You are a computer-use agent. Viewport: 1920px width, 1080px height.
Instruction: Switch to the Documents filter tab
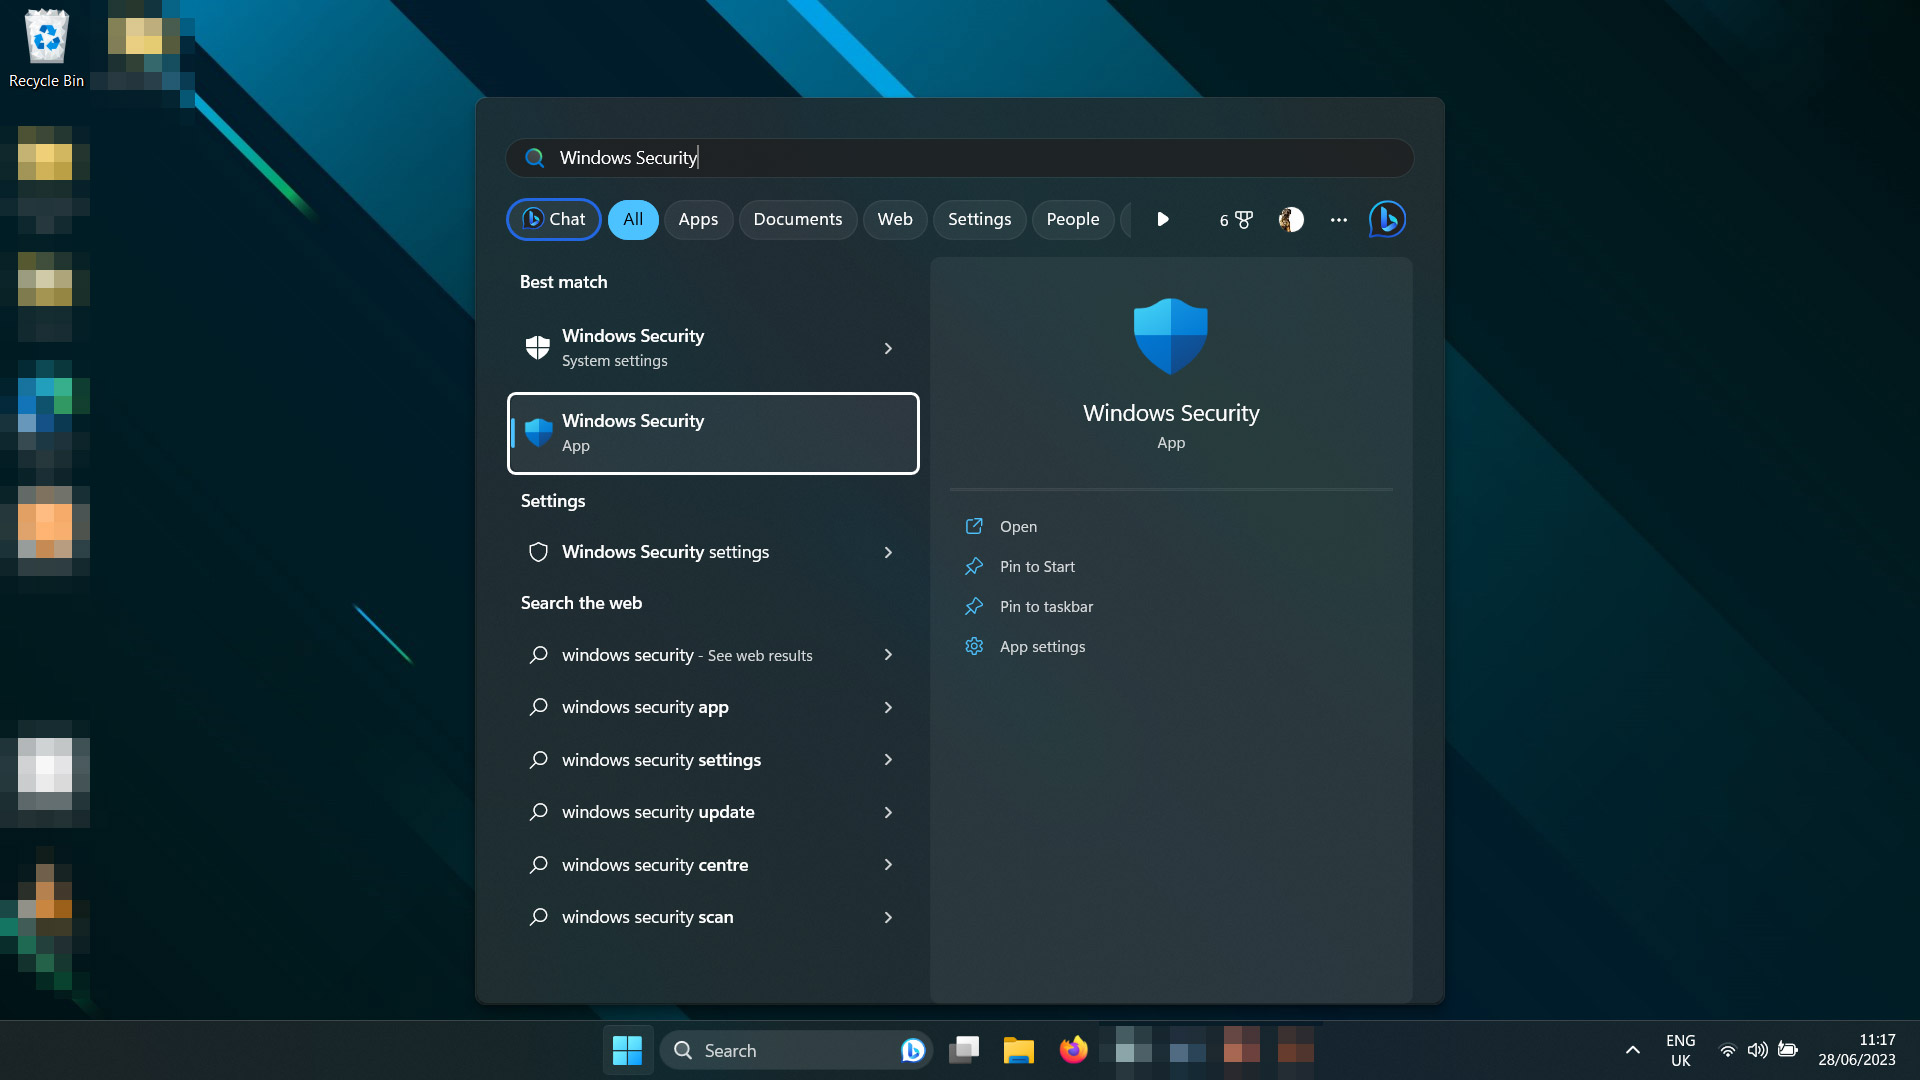798,219
